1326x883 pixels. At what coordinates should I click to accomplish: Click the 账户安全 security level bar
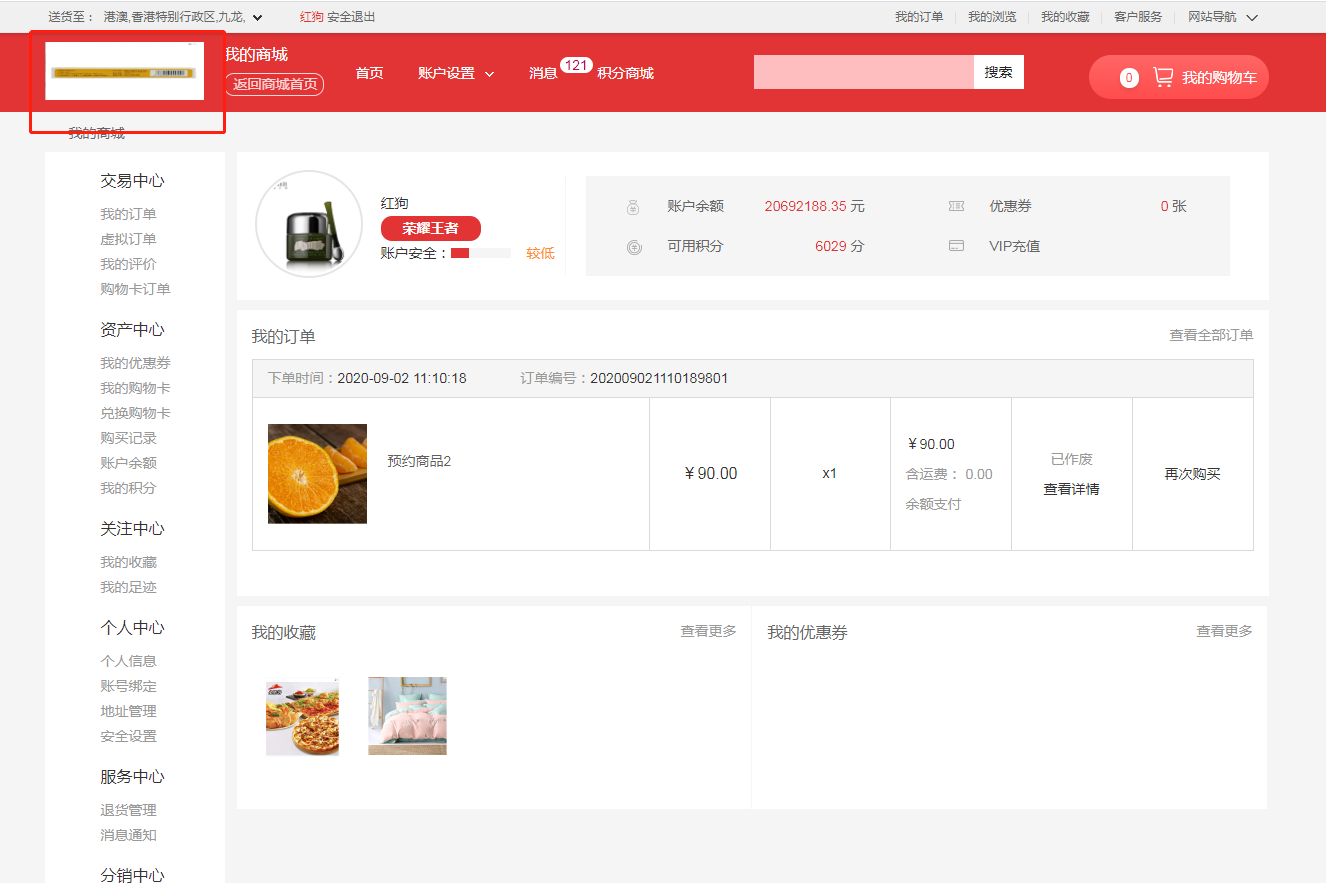(x=481, y=253)
